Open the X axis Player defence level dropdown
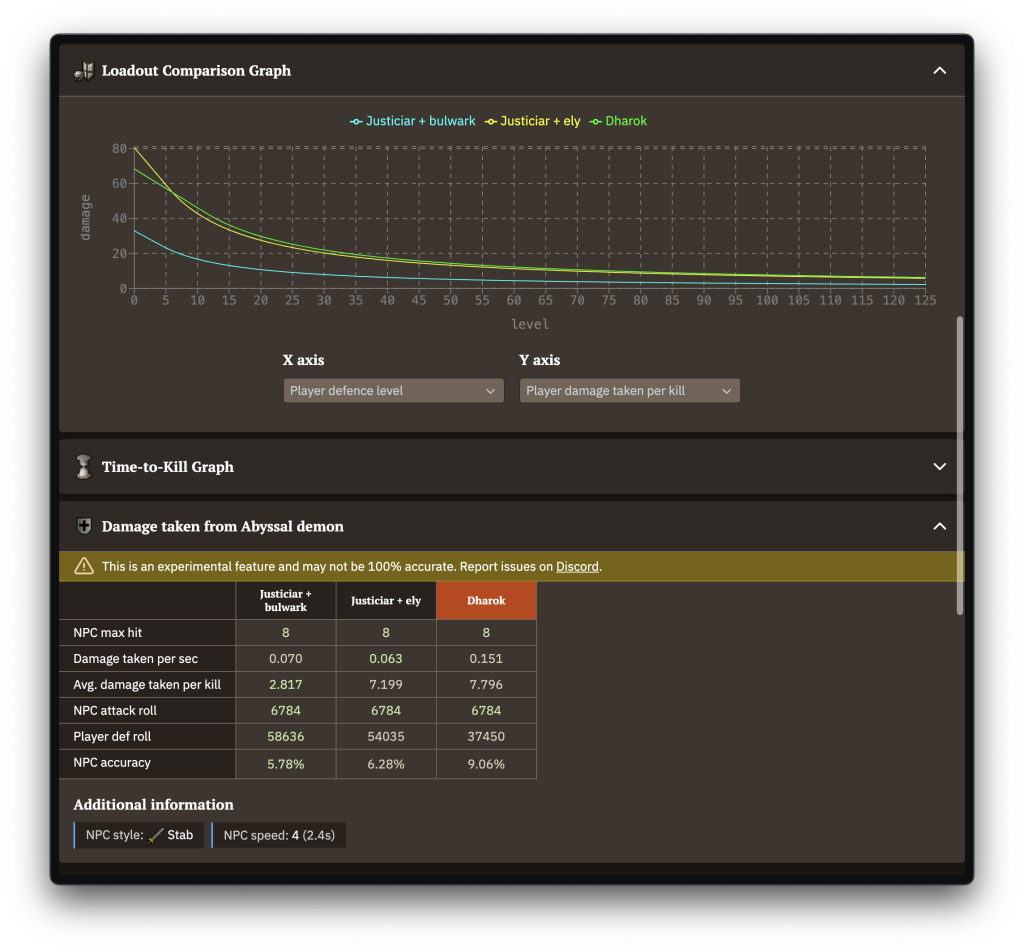The width and height of the screenshot is (1024, 951). [x=393, y=391]
